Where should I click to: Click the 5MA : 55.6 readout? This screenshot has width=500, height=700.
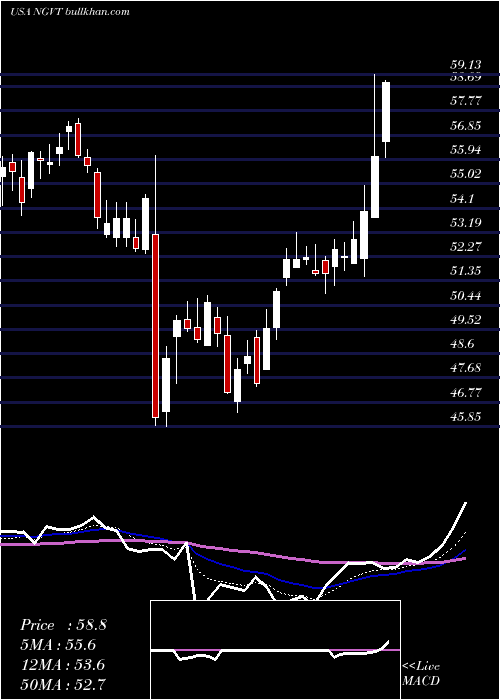pos(58,645)
